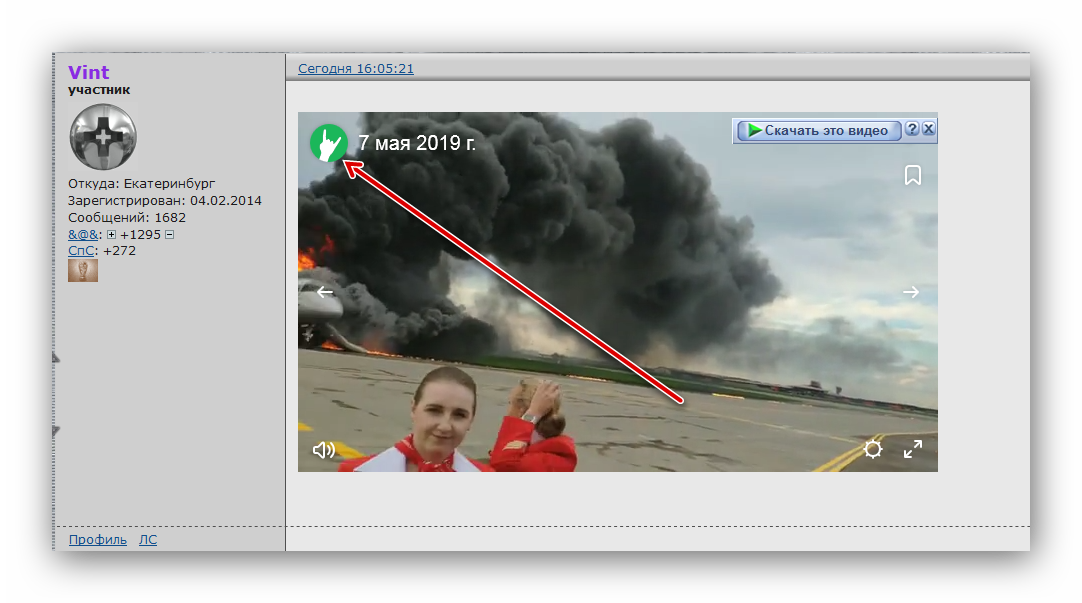Click the green hand channel icon
The image size is (1082, 603).
point(327,143)
